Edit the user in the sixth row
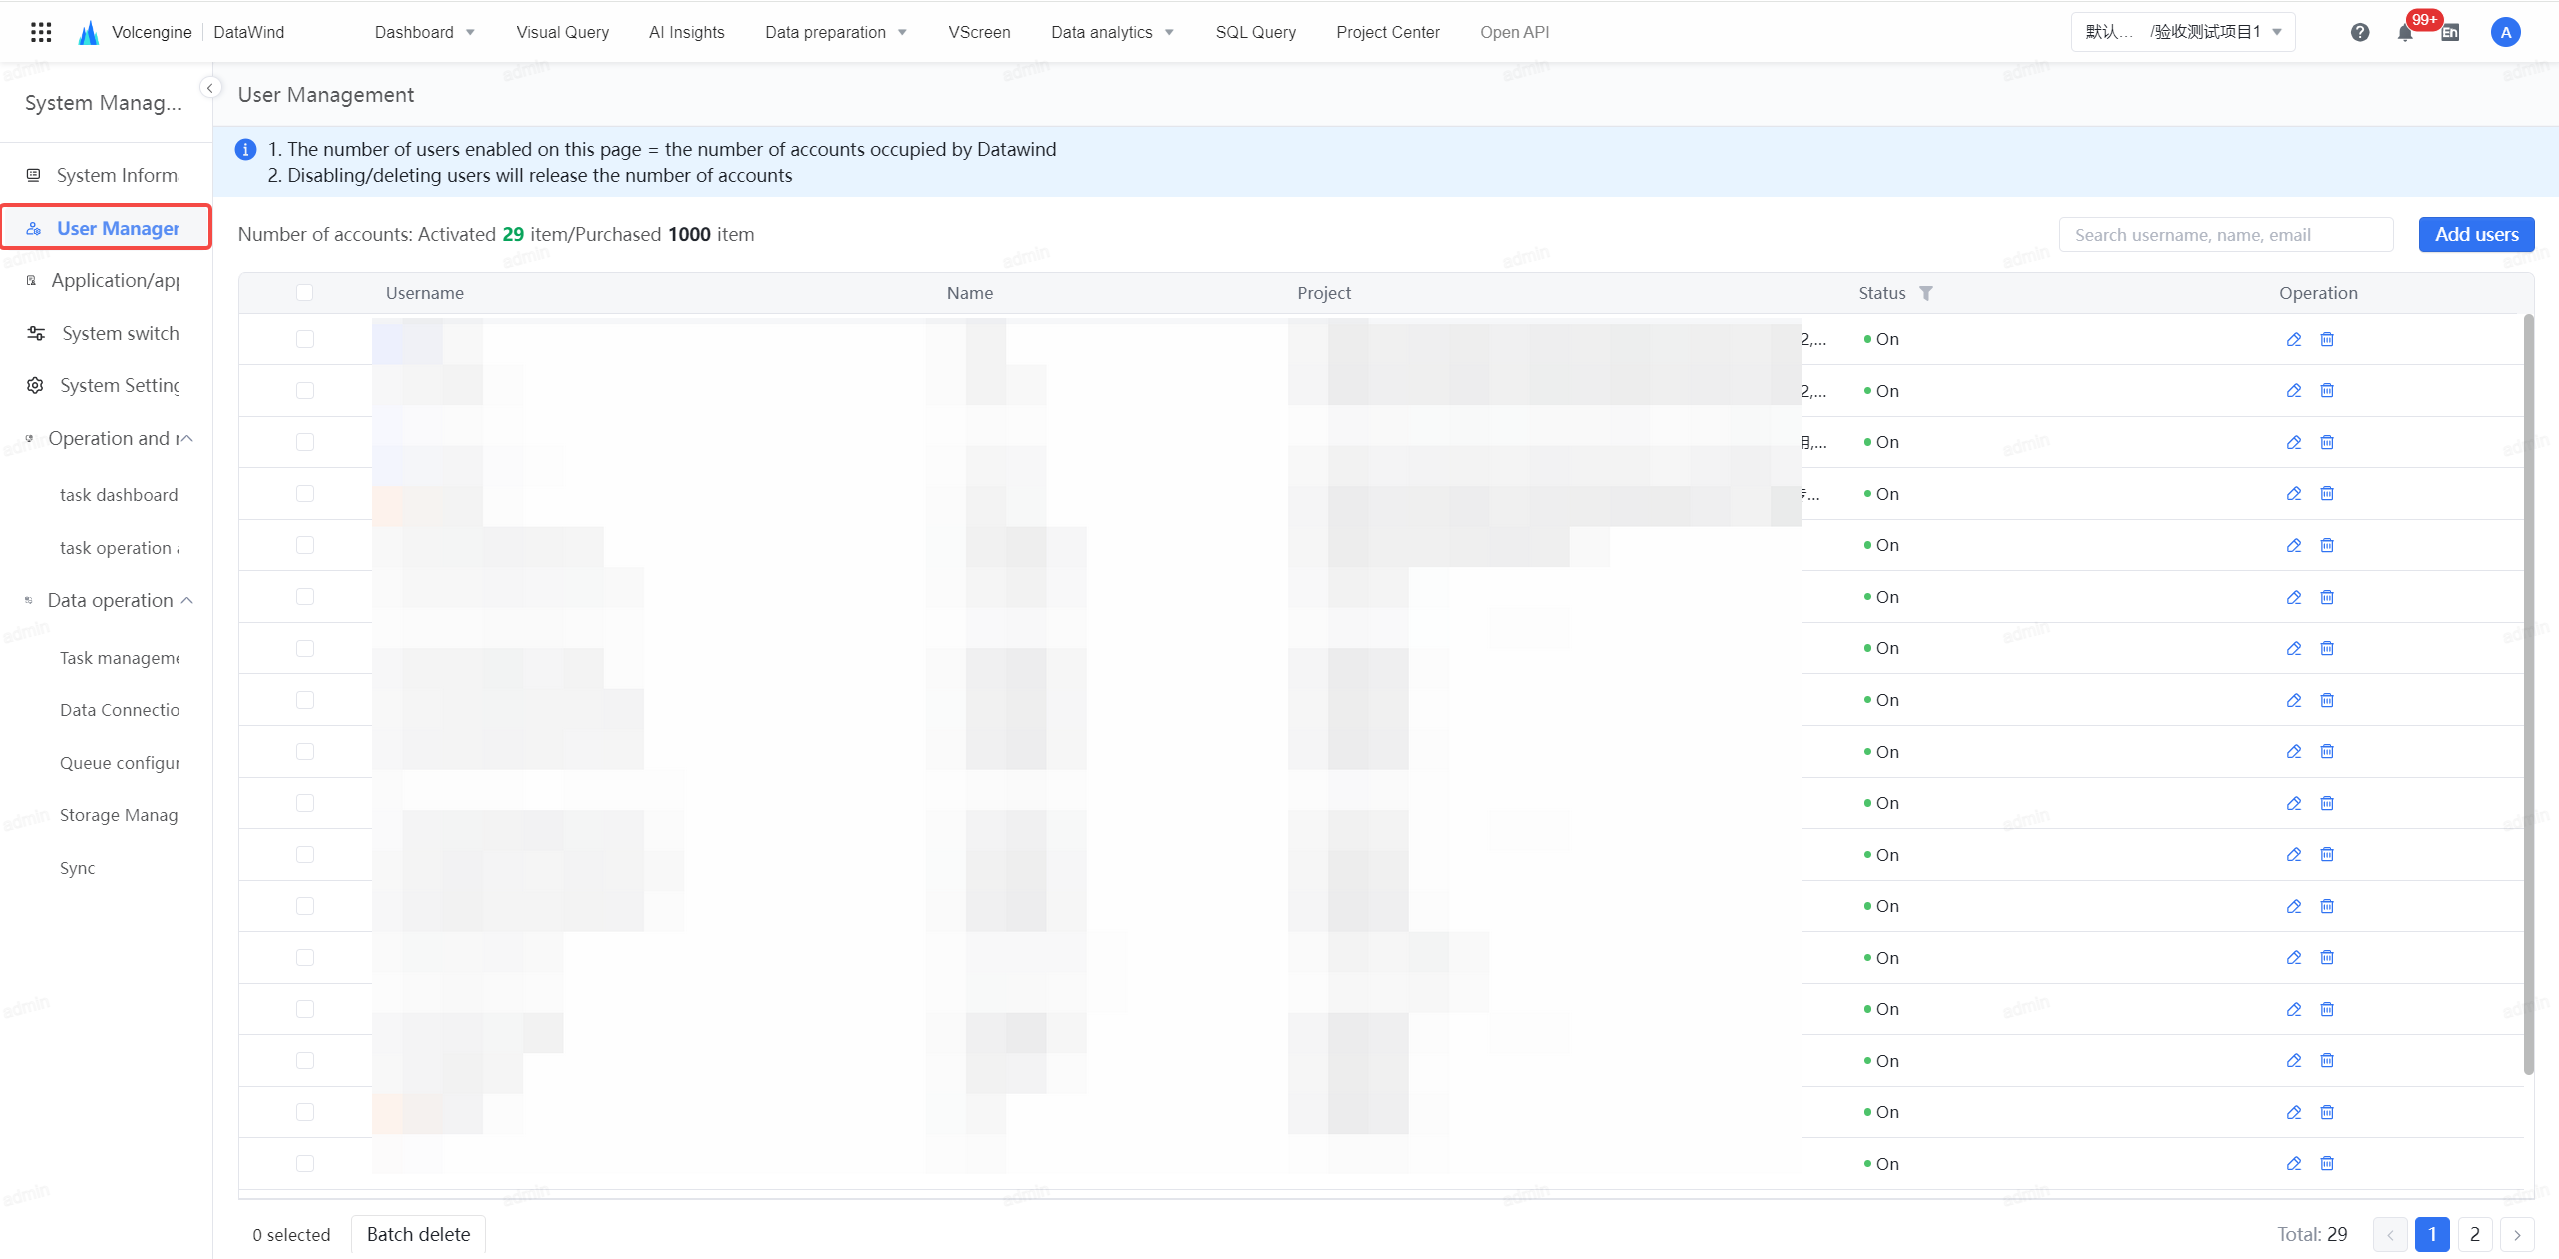Viewport: 2559px width, 1259px height. point(2294,597)
